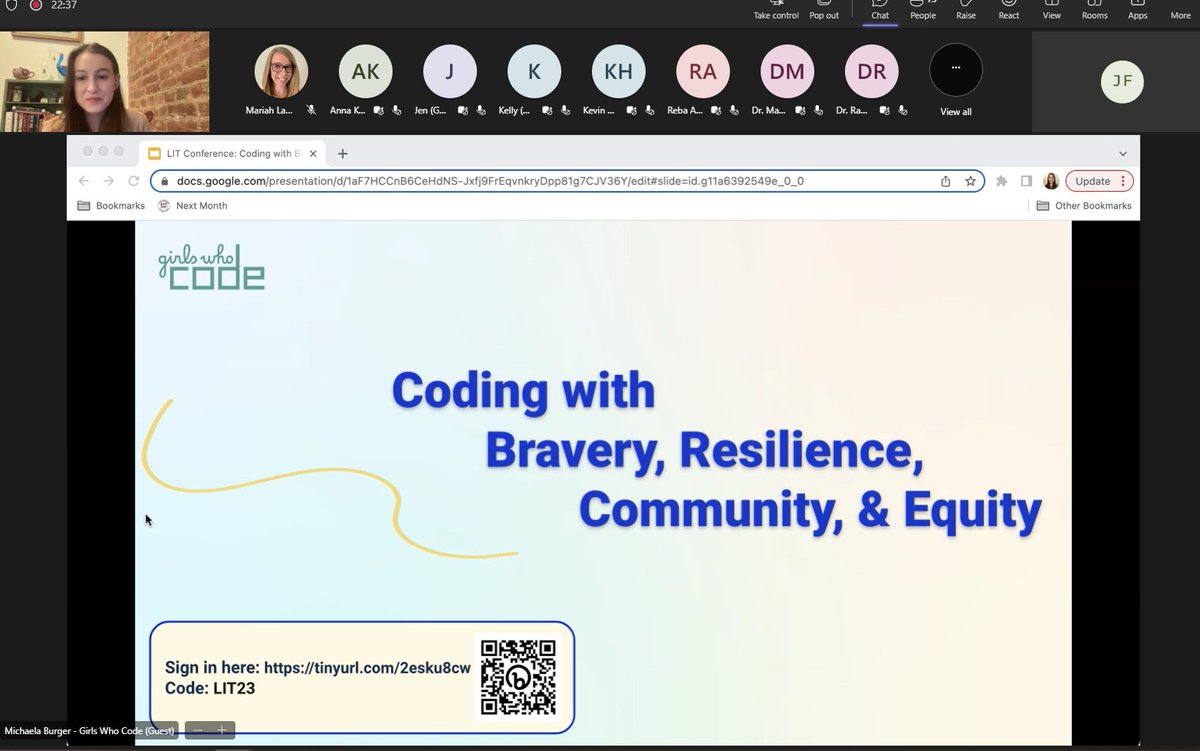Close the LIT Conference browser tab
The height and width of the screenshot is (751, 1200).
tap(313, 153)
